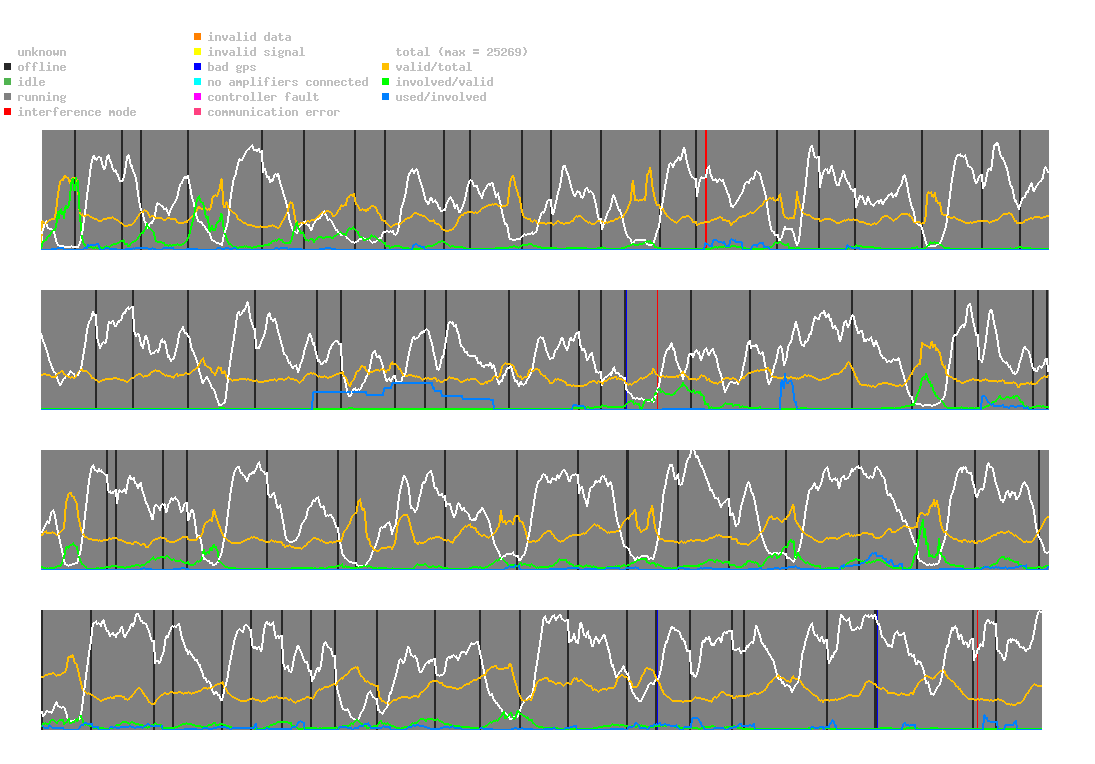Click the green idle background swatch
The height and width of the screenshot is (764, 1095).
8,82
